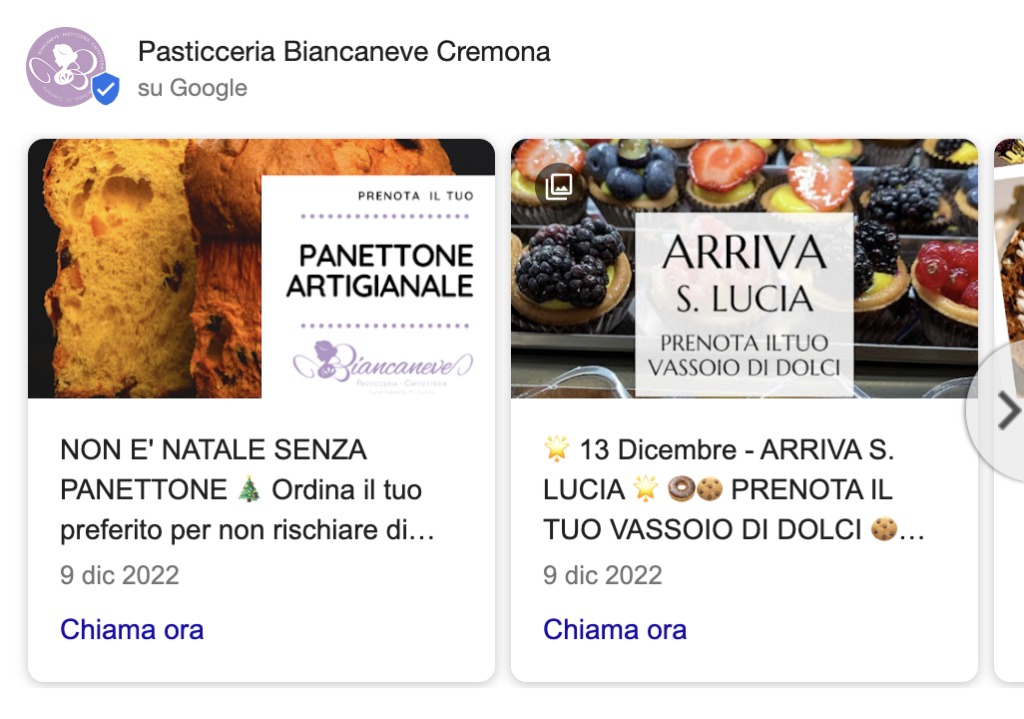
Task: Click the Christmas tree emoji in panettone post
Action: (x=249, y=489)
